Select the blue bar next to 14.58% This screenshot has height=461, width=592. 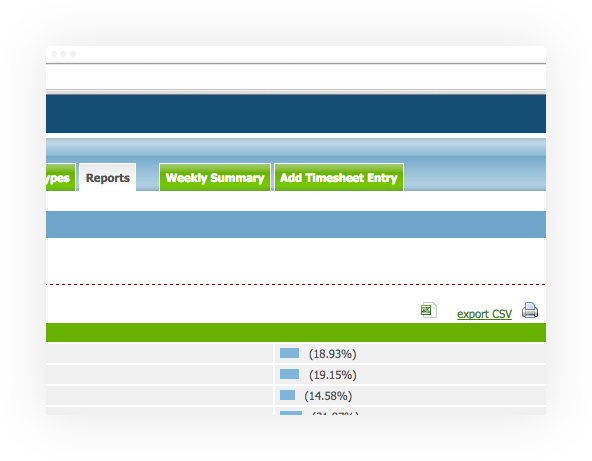click(x=287, y=395)
